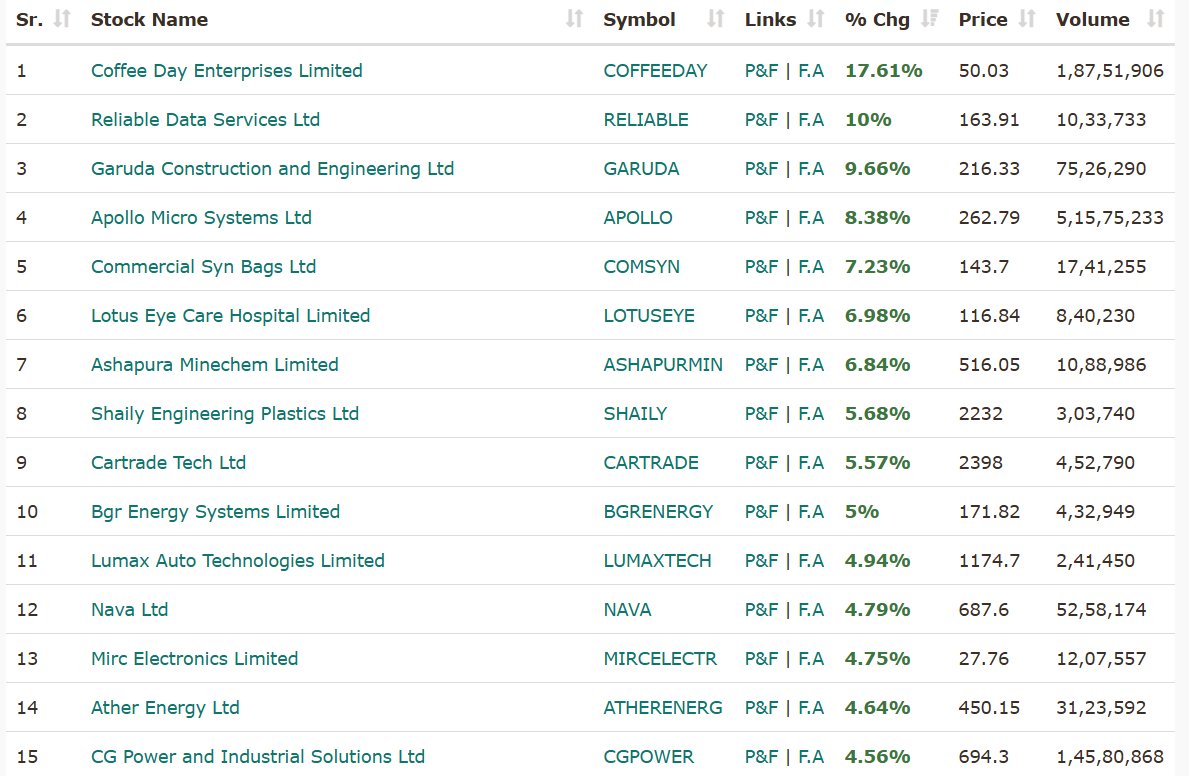This screenshot has height=776, width=1189.
Task: Sort by % Chg sort icon
Action: (x=930, y=19)
